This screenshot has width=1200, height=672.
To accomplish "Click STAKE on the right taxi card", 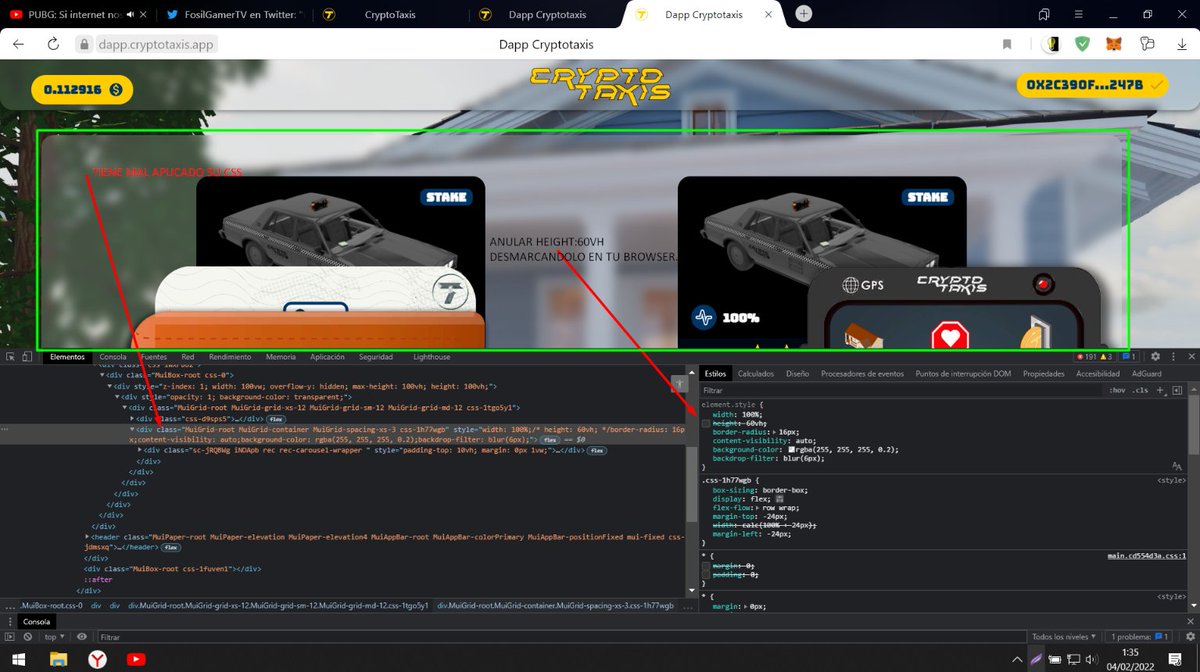I will coord(927,197).
